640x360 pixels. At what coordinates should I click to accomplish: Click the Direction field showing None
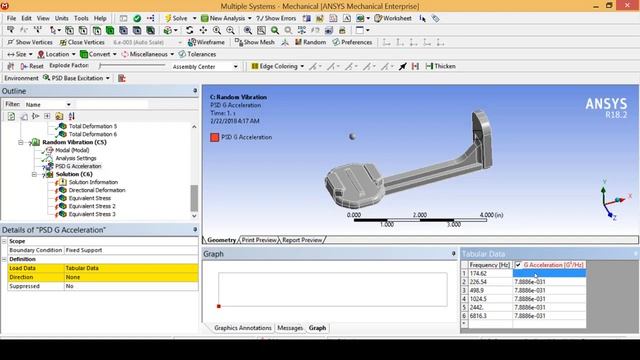point(131,277)
